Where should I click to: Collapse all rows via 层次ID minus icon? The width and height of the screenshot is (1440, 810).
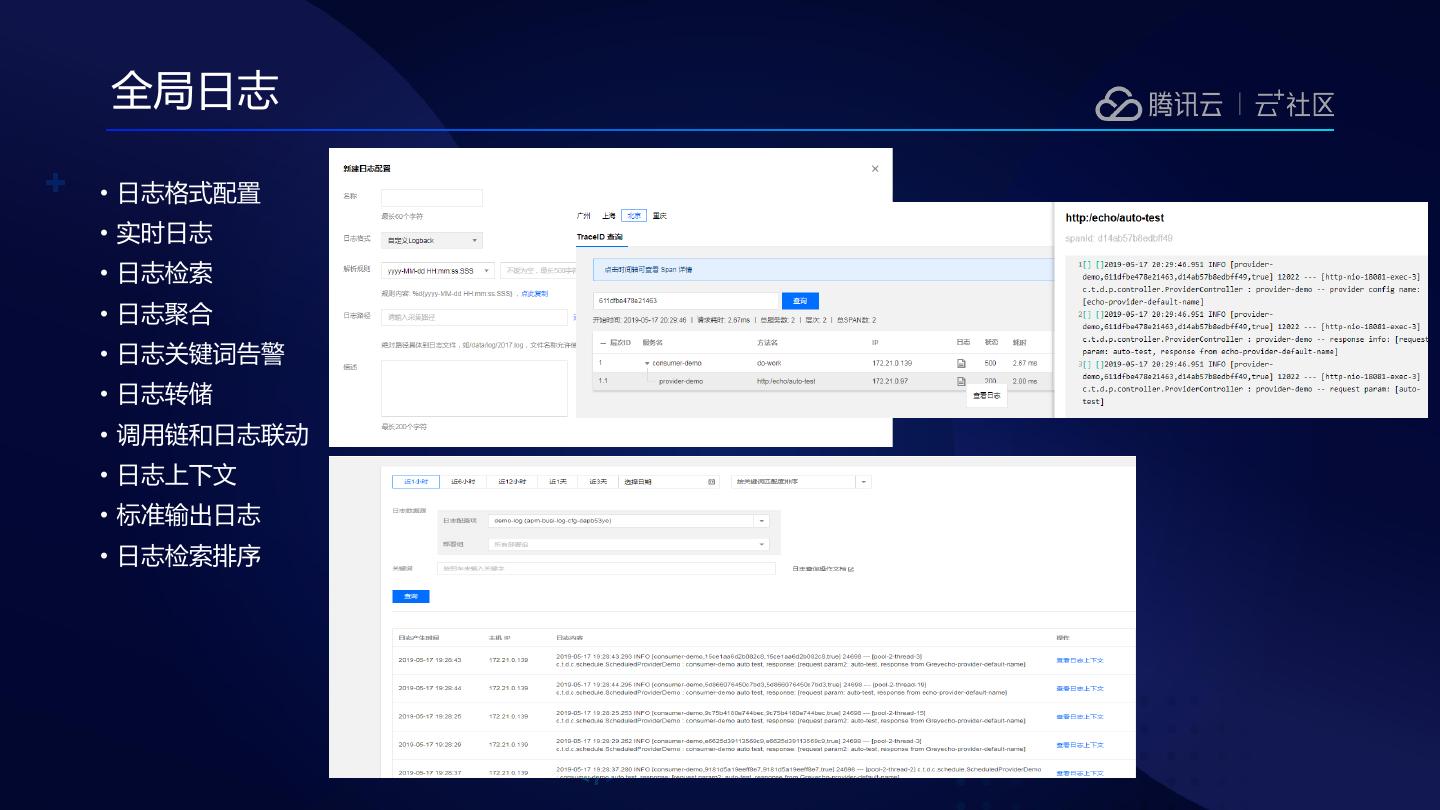coord(602,342)
